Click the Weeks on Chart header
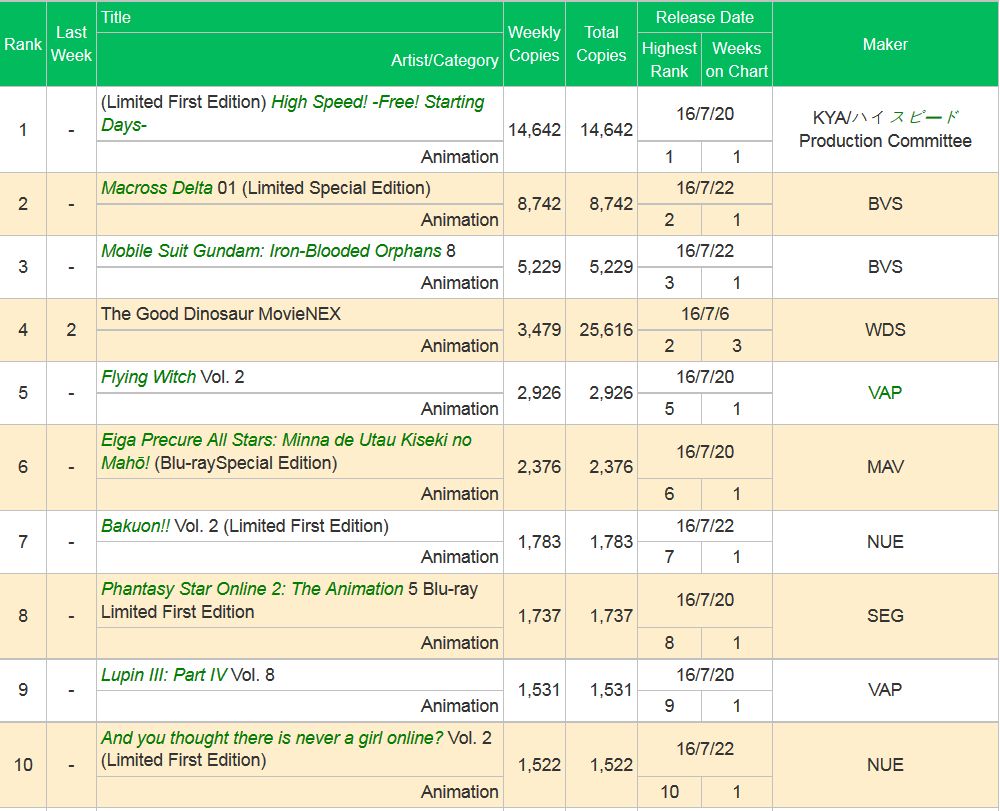Viewport: 1000px width, 811px height. [736, 59]
